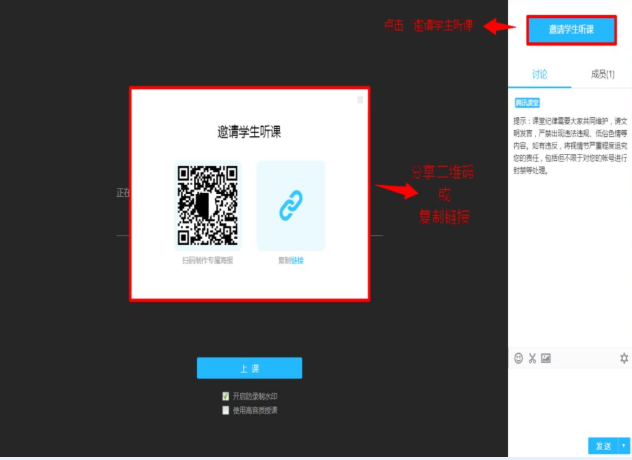The width and height of the screenshot is (632, 460).
Task: Click the 邀请学生听课 dialog title
Action: tap(249, 132)
